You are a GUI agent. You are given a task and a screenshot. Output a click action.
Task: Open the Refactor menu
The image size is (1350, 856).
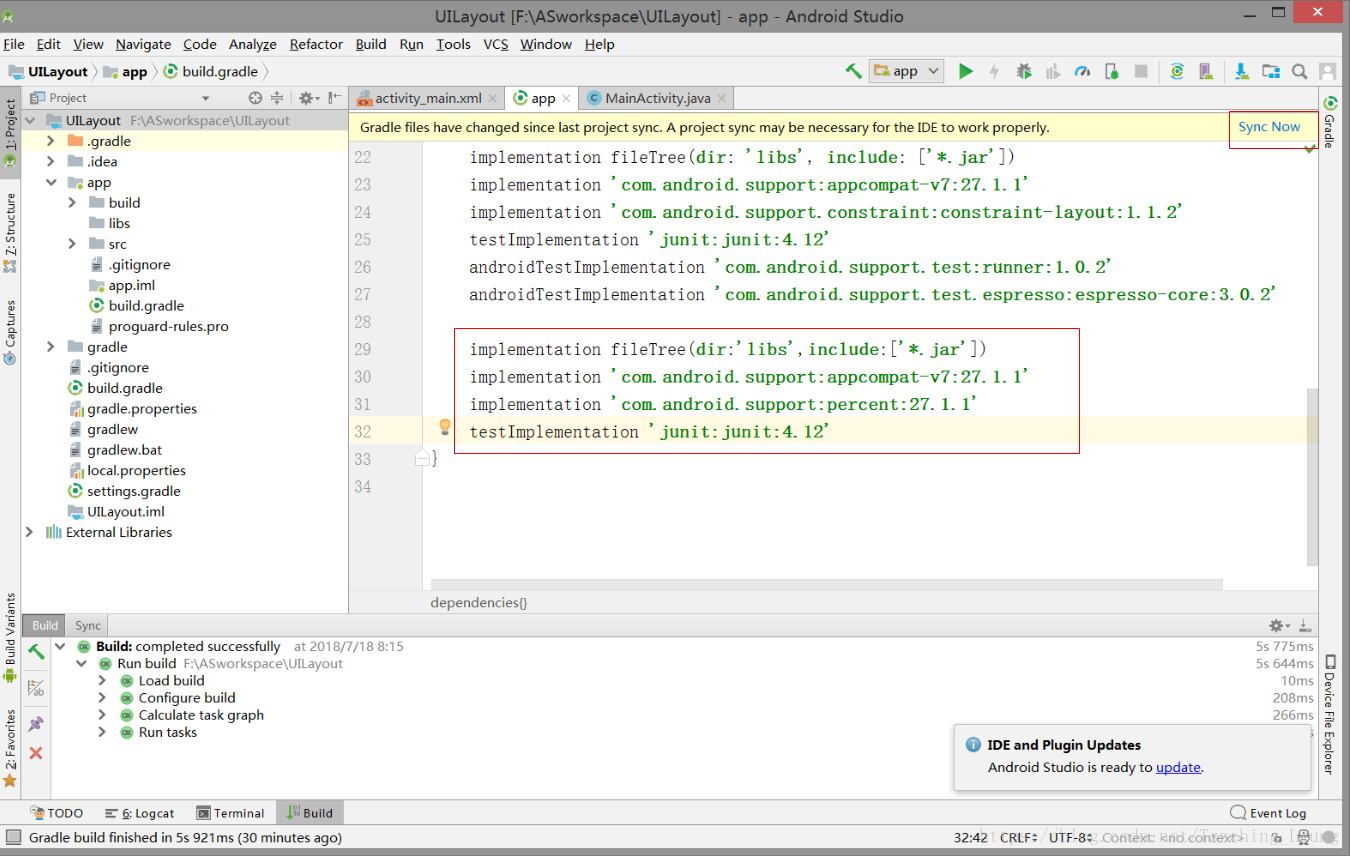(x=316, y=44)
